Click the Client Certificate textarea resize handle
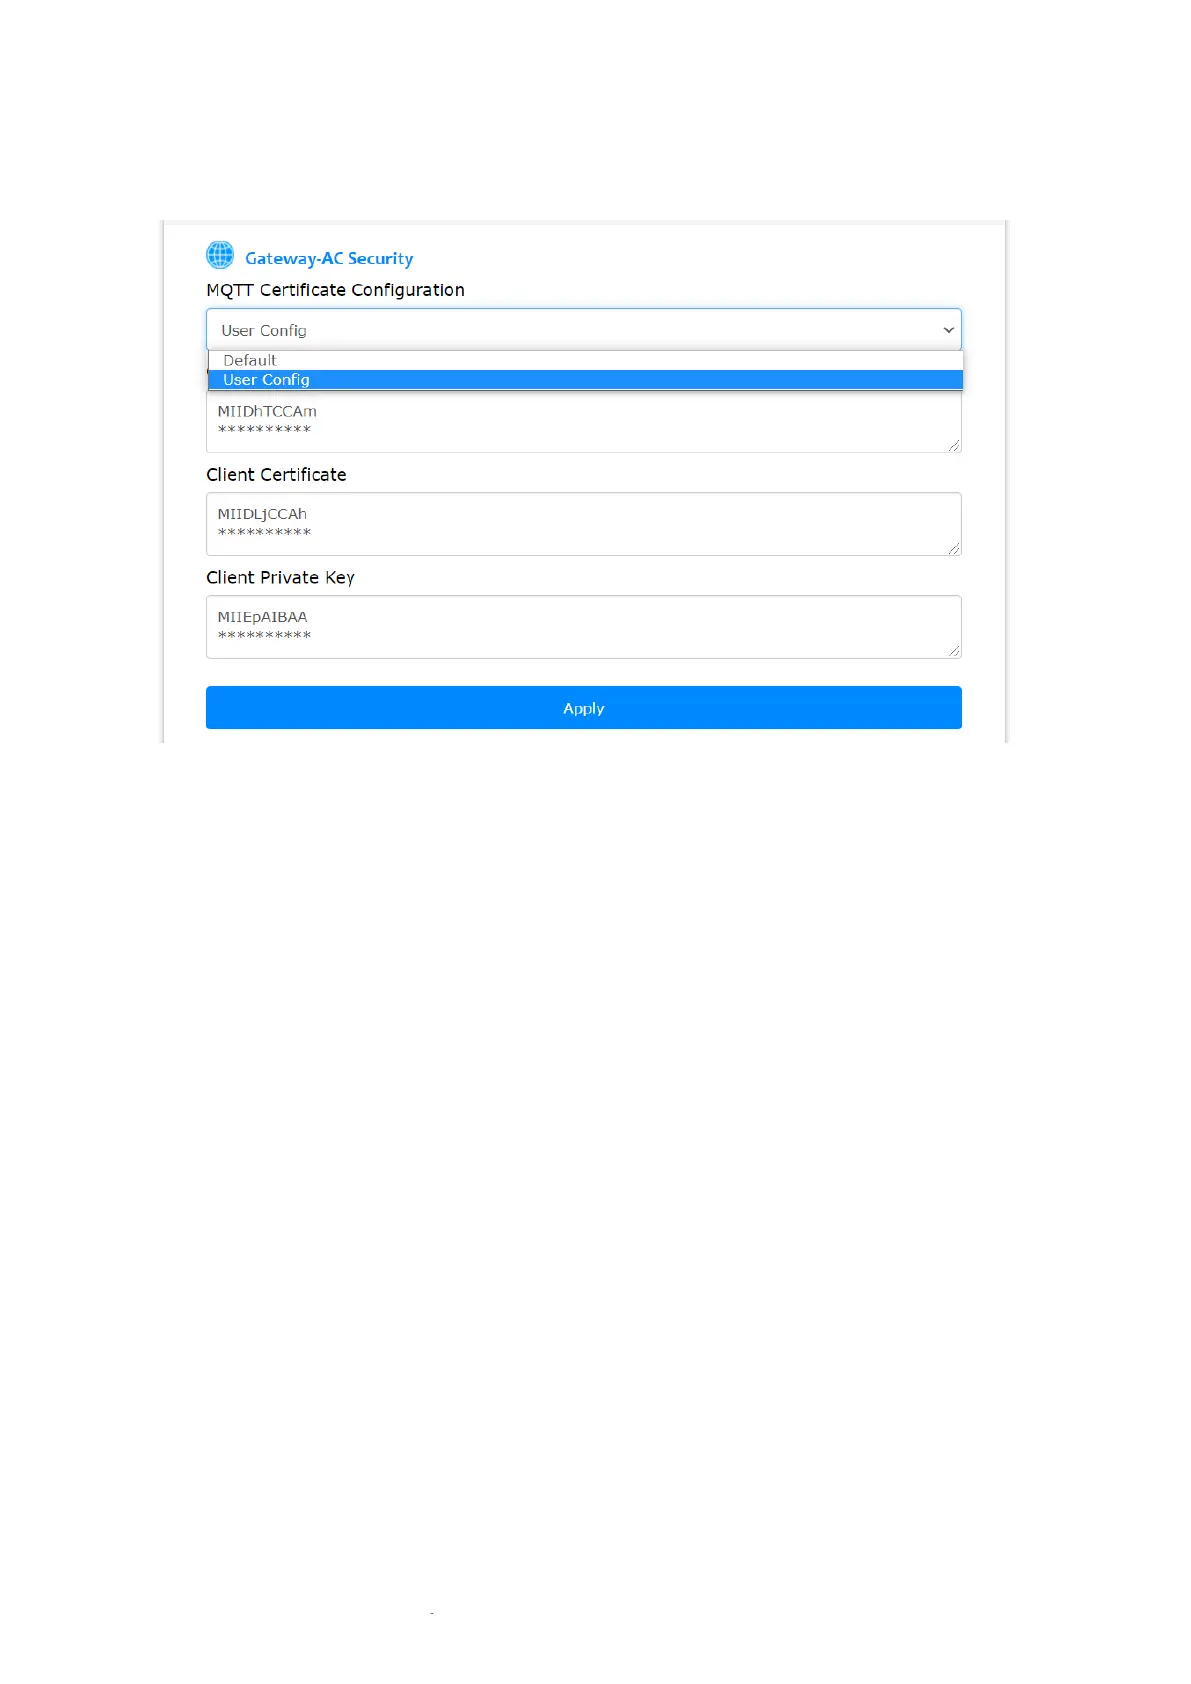 [954, 549]
